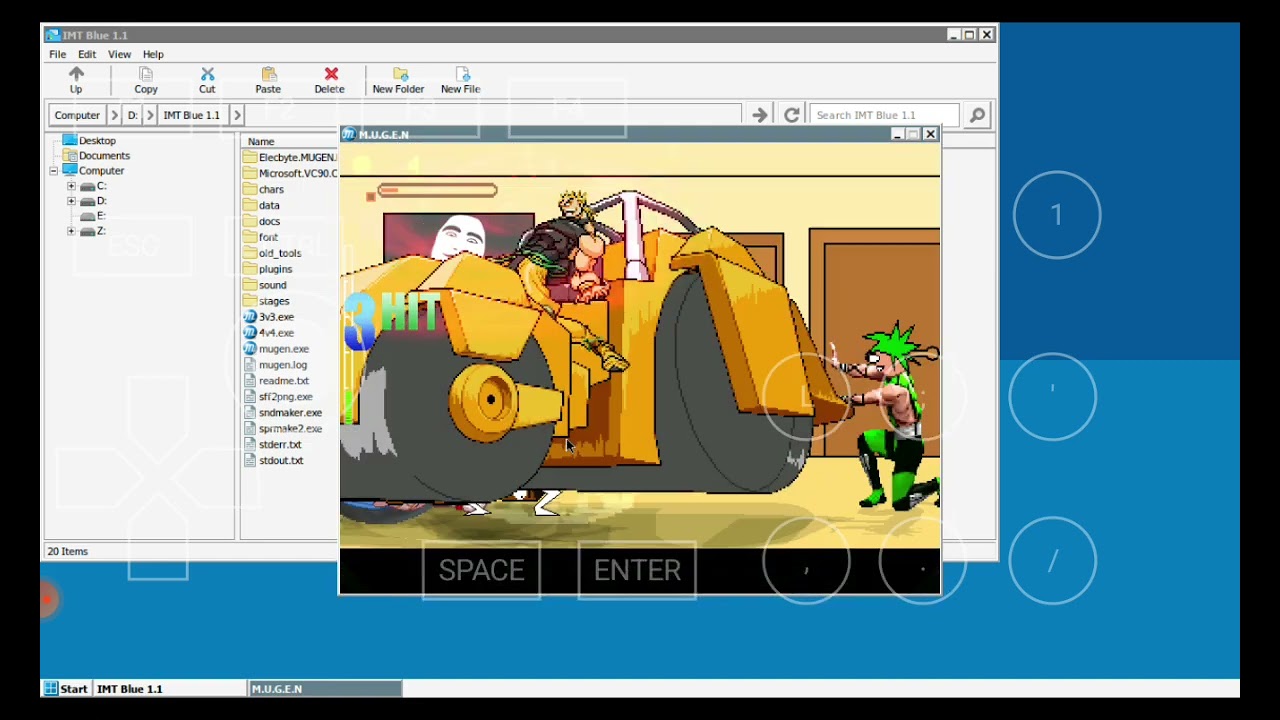Screen dimensions: 1280x720
Task: Tap the round overlay button labeled /
Action: (1053, 561)
